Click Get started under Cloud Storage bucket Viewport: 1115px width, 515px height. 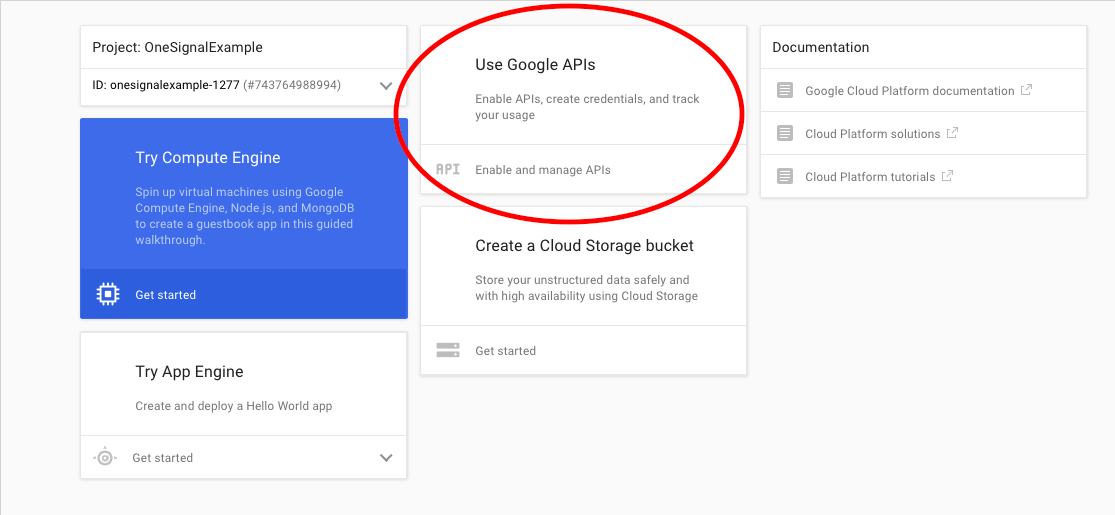tap(506, 351)
